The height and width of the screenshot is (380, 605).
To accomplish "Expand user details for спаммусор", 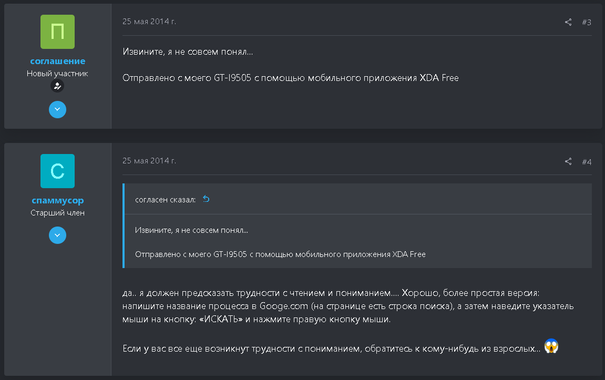I will [x=57, y=235].
